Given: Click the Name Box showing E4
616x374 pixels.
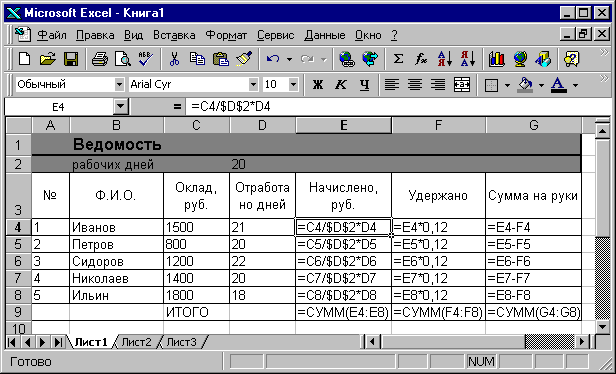Looking at the screenshot, I should [x=59, y=106].
